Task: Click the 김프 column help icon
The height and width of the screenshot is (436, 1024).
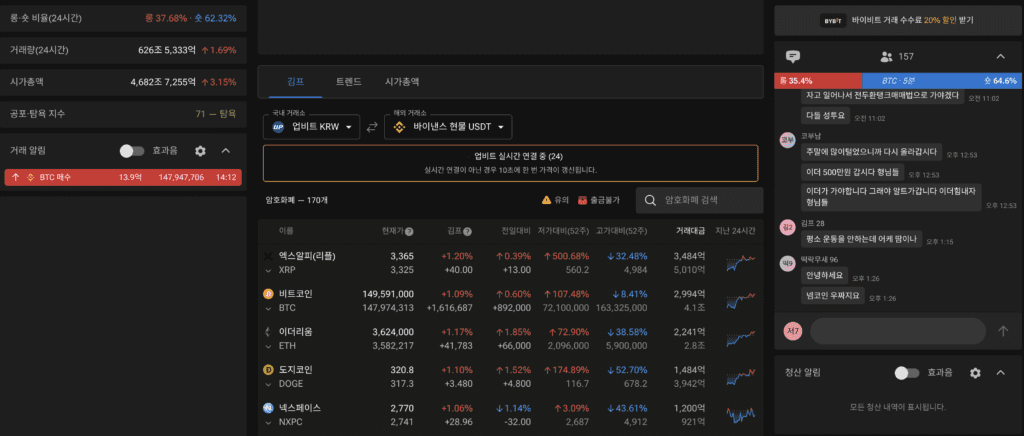Action: (x=468, y=231)
